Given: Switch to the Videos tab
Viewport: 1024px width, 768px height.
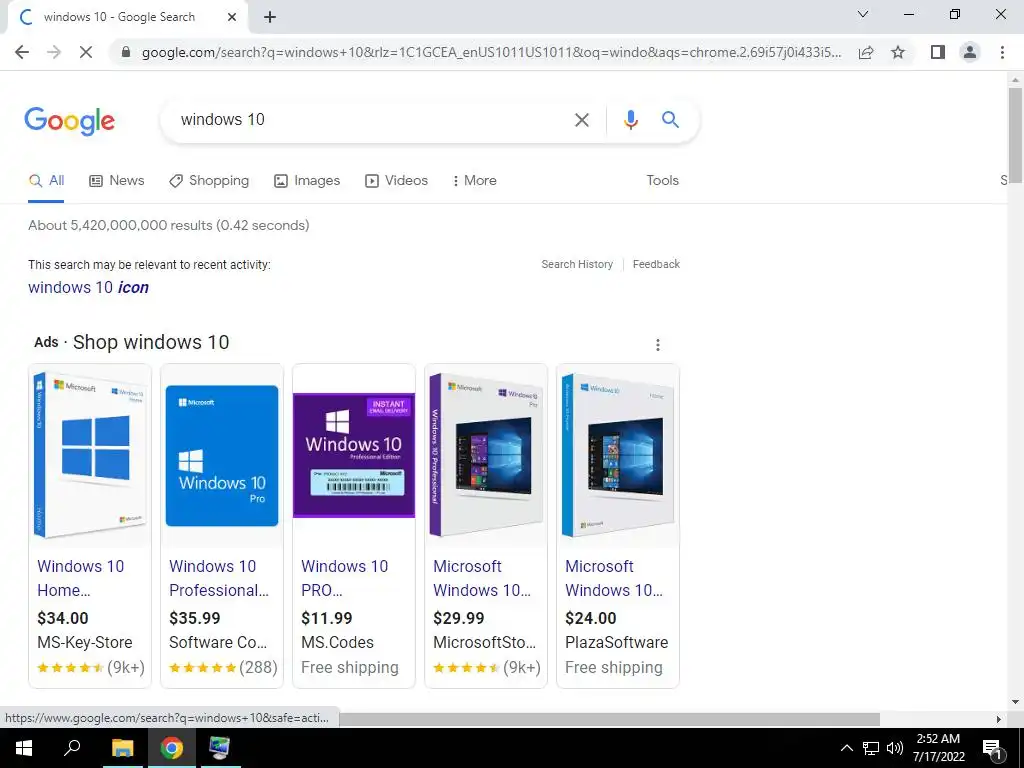Looking at the screenshot, I should [x=396, y=181].
